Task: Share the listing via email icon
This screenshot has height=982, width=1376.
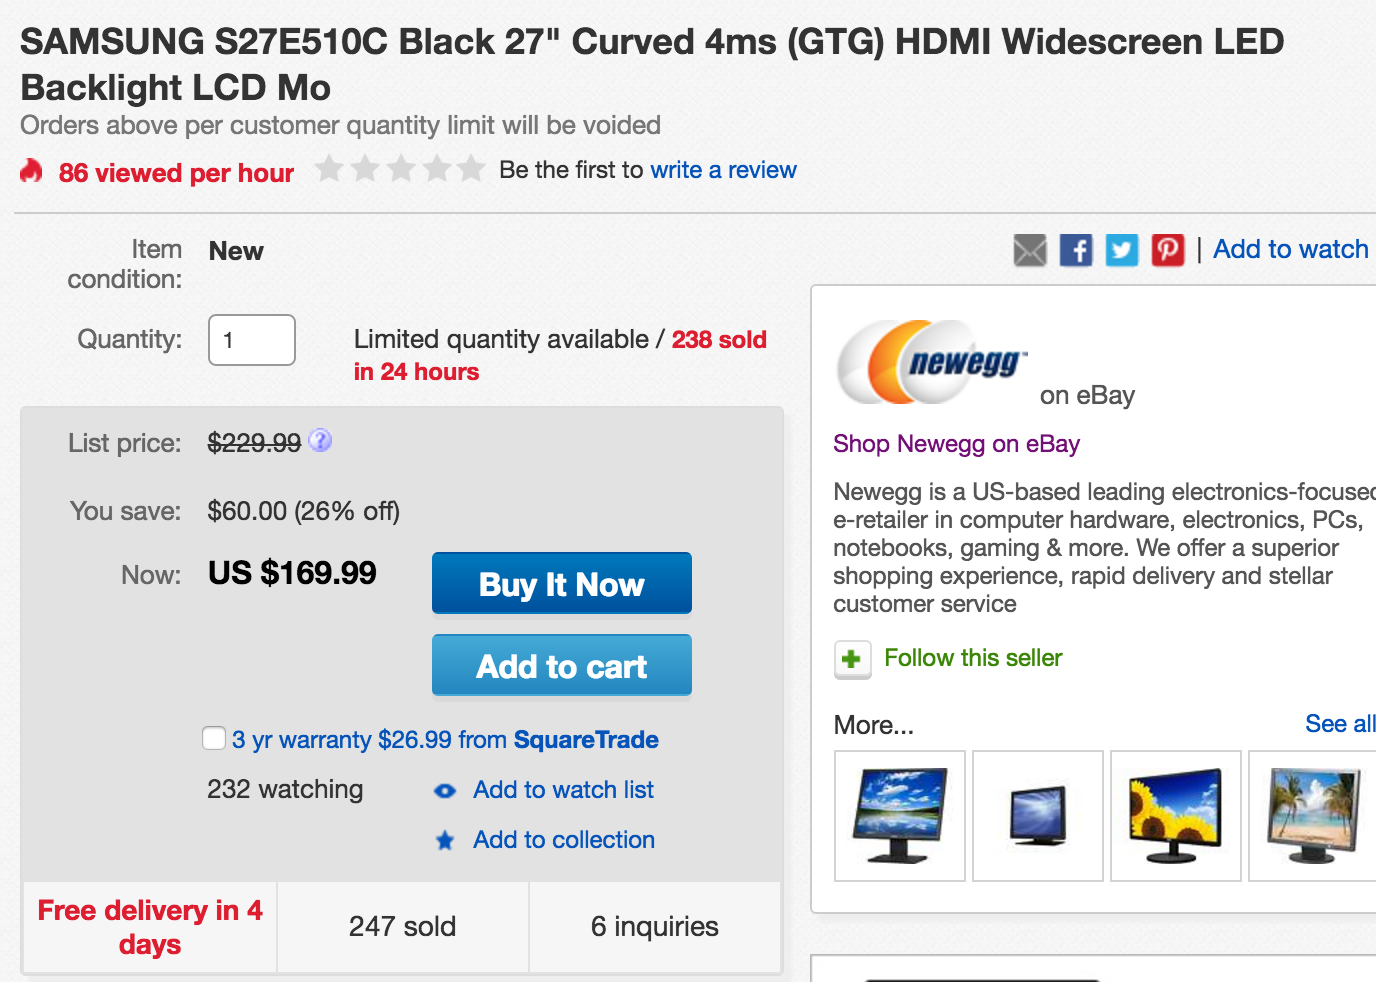Action: (x=1030, y=250)
